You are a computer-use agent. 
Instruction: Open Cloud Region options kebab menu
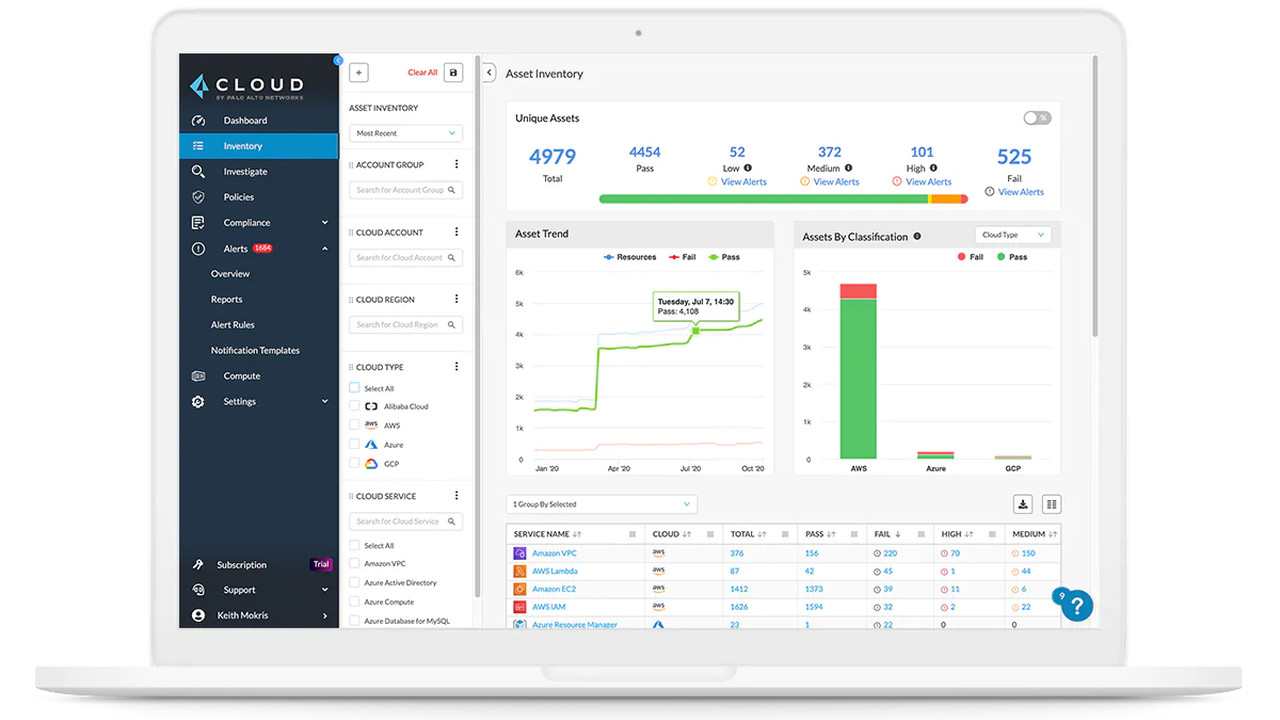click(x=457, y=299)
